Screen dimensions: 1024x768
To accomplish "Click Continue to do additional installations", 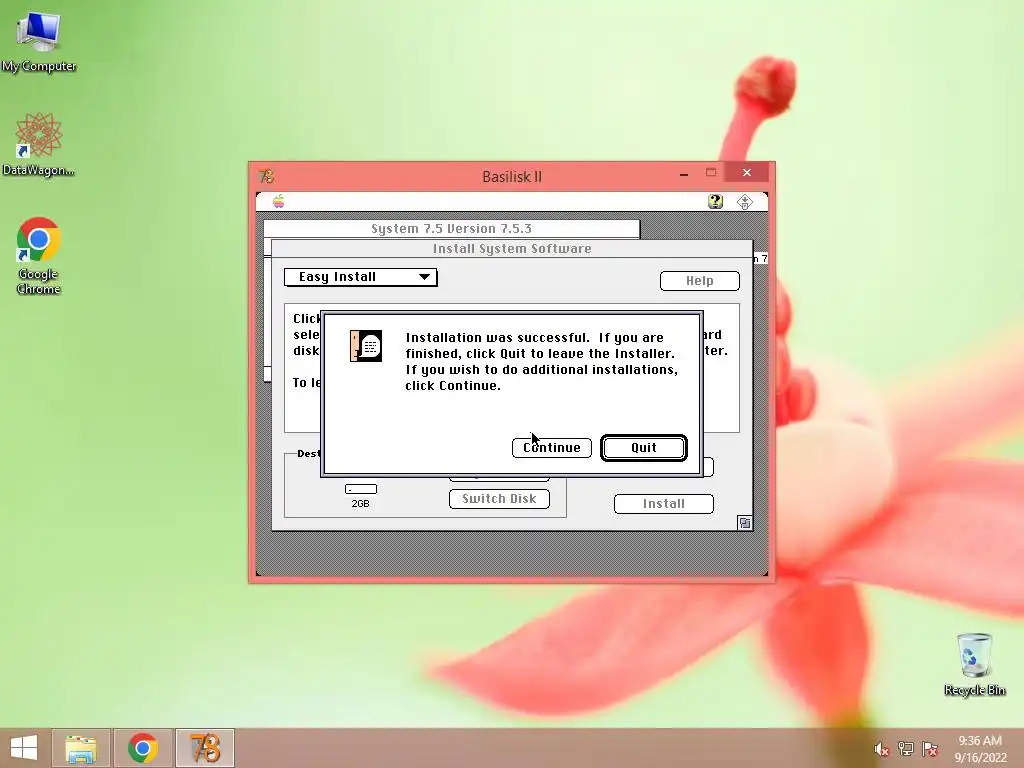I will 552,447.
